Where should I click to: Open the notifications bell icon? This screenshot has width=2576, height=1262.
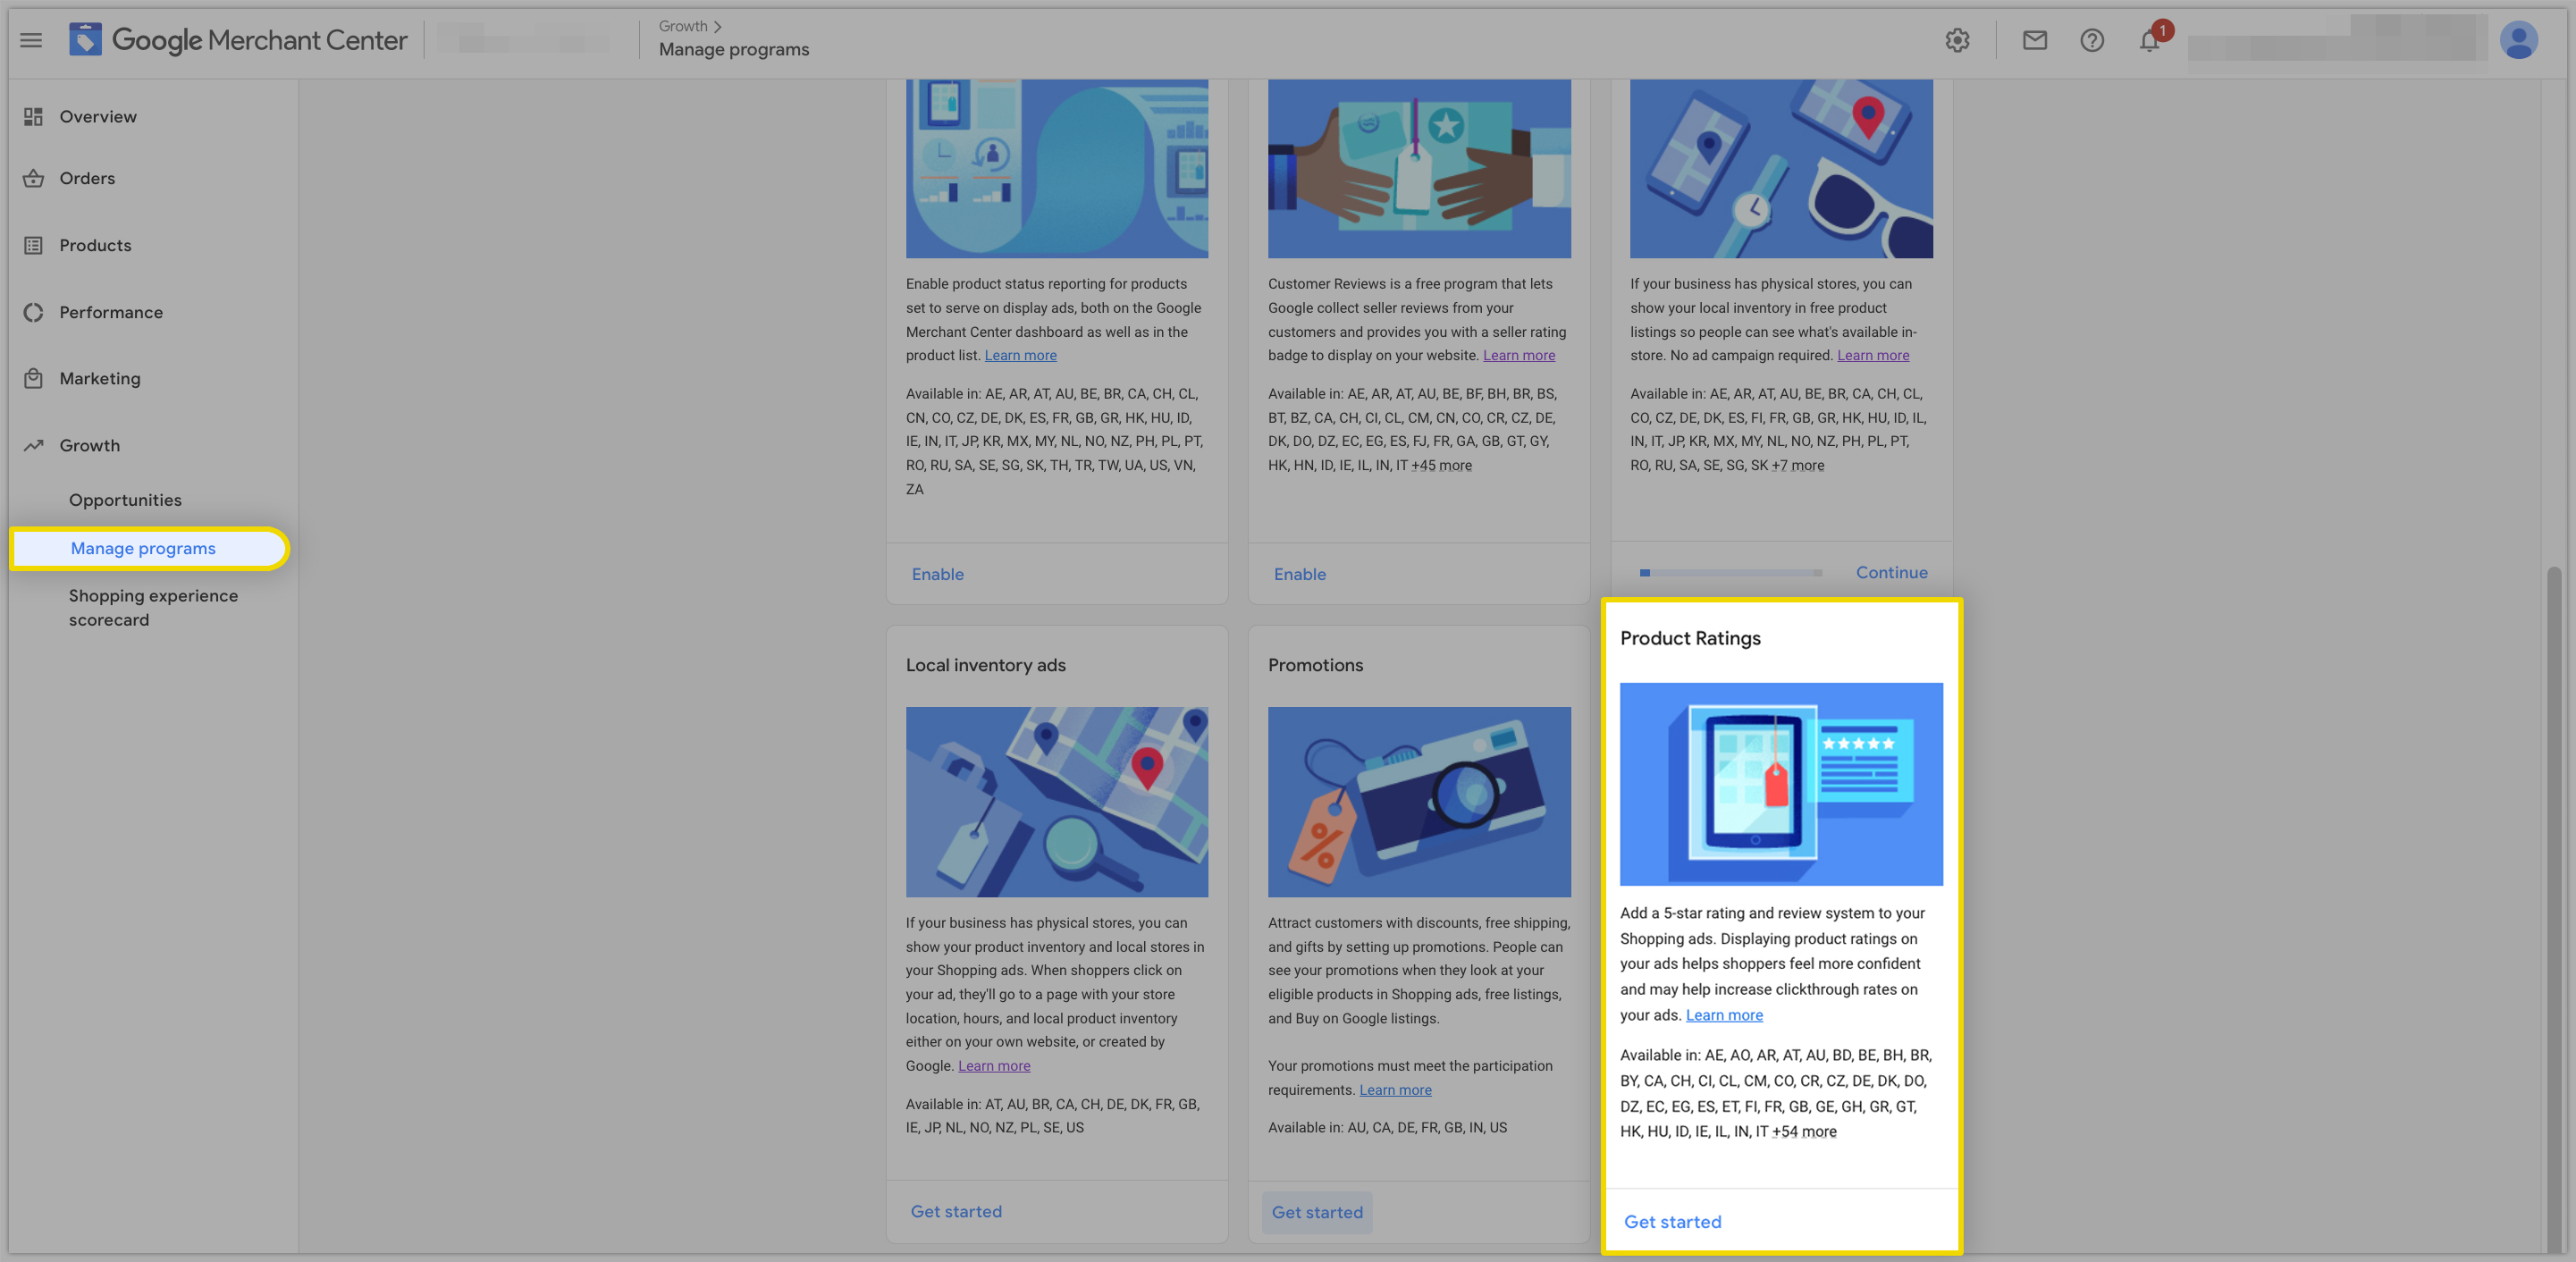coord(2149,40)
